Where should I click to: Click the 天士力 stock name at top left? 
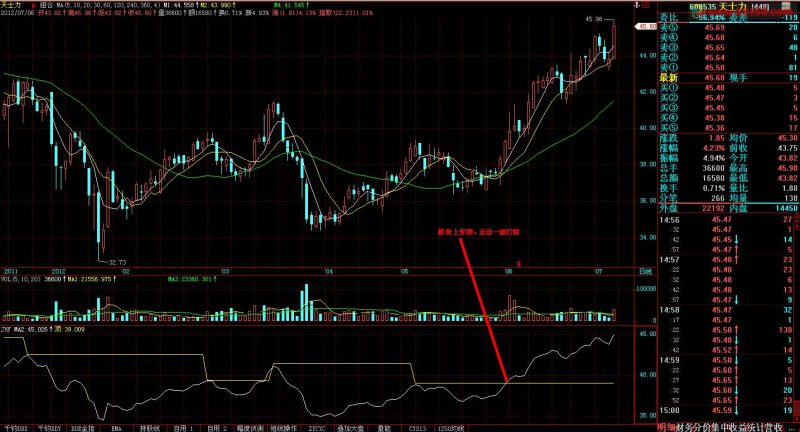pos(11,5)
